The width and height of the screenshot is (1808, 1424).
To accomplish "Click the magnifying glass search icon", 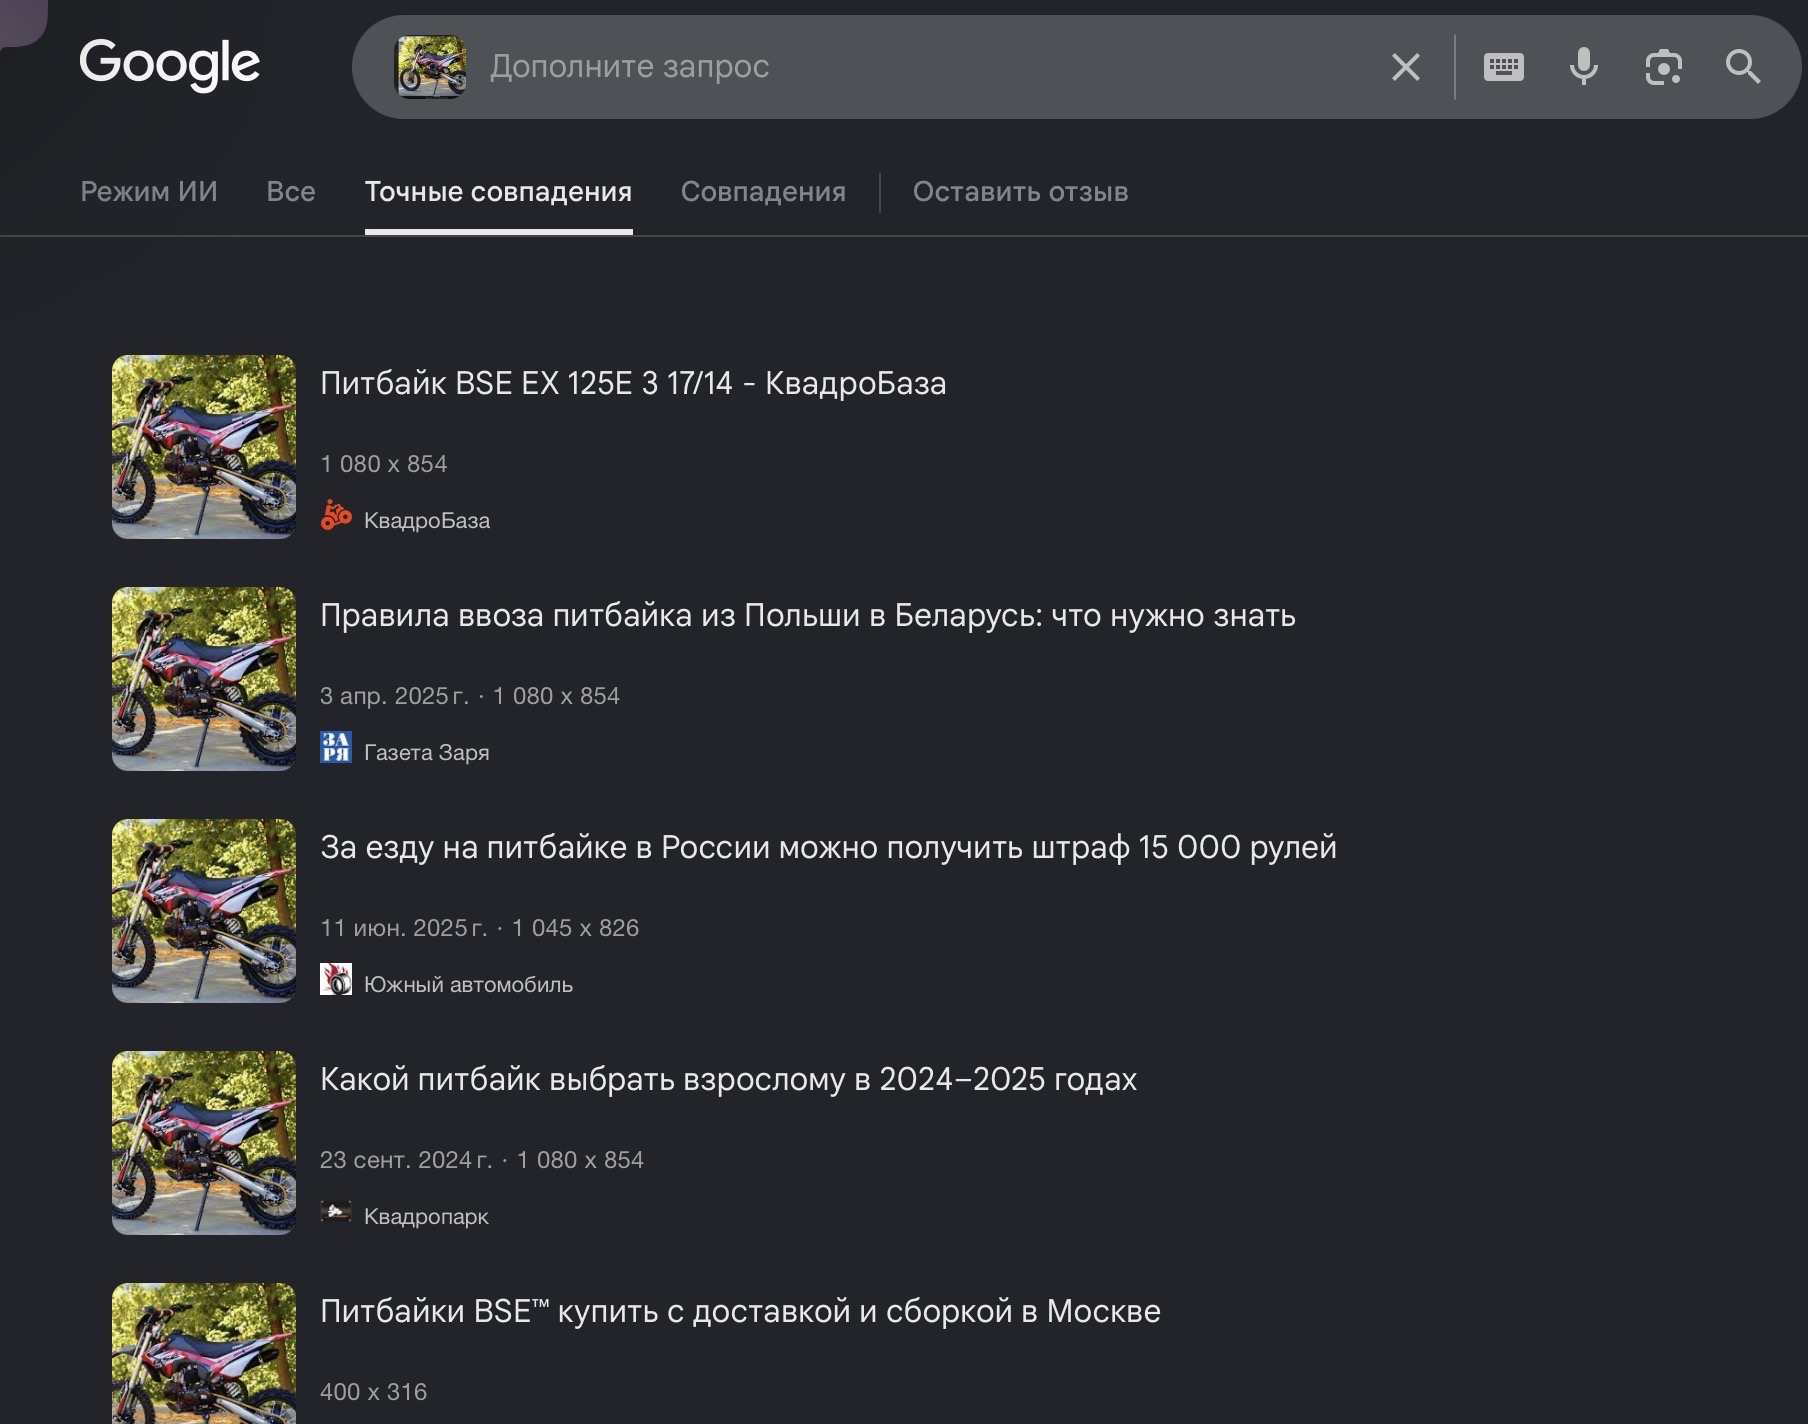I will [x=1743, y=67].
